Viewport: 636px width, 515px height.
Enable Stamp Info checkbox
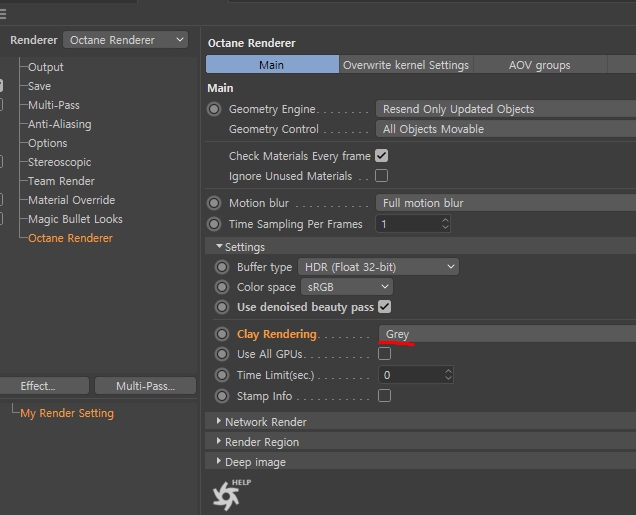(385, 395)
